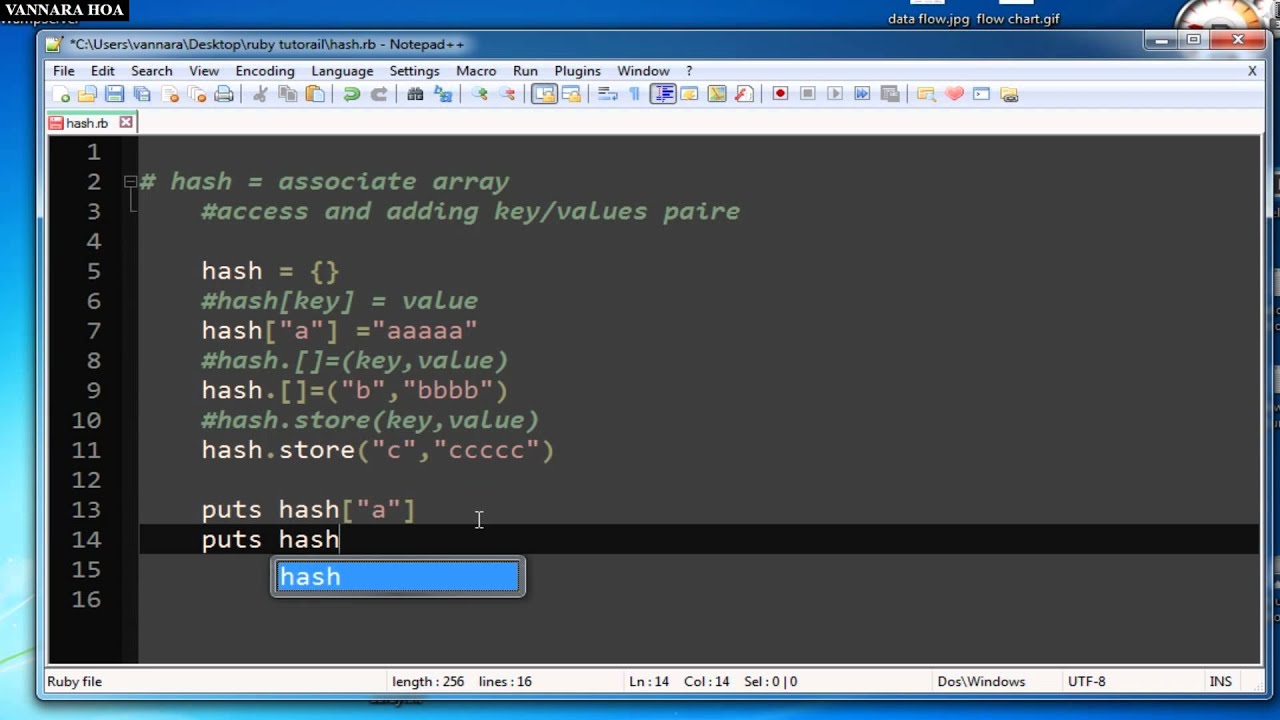
Task: Close the hash.rb tab with red X
Action: click(x=126, y=122)
